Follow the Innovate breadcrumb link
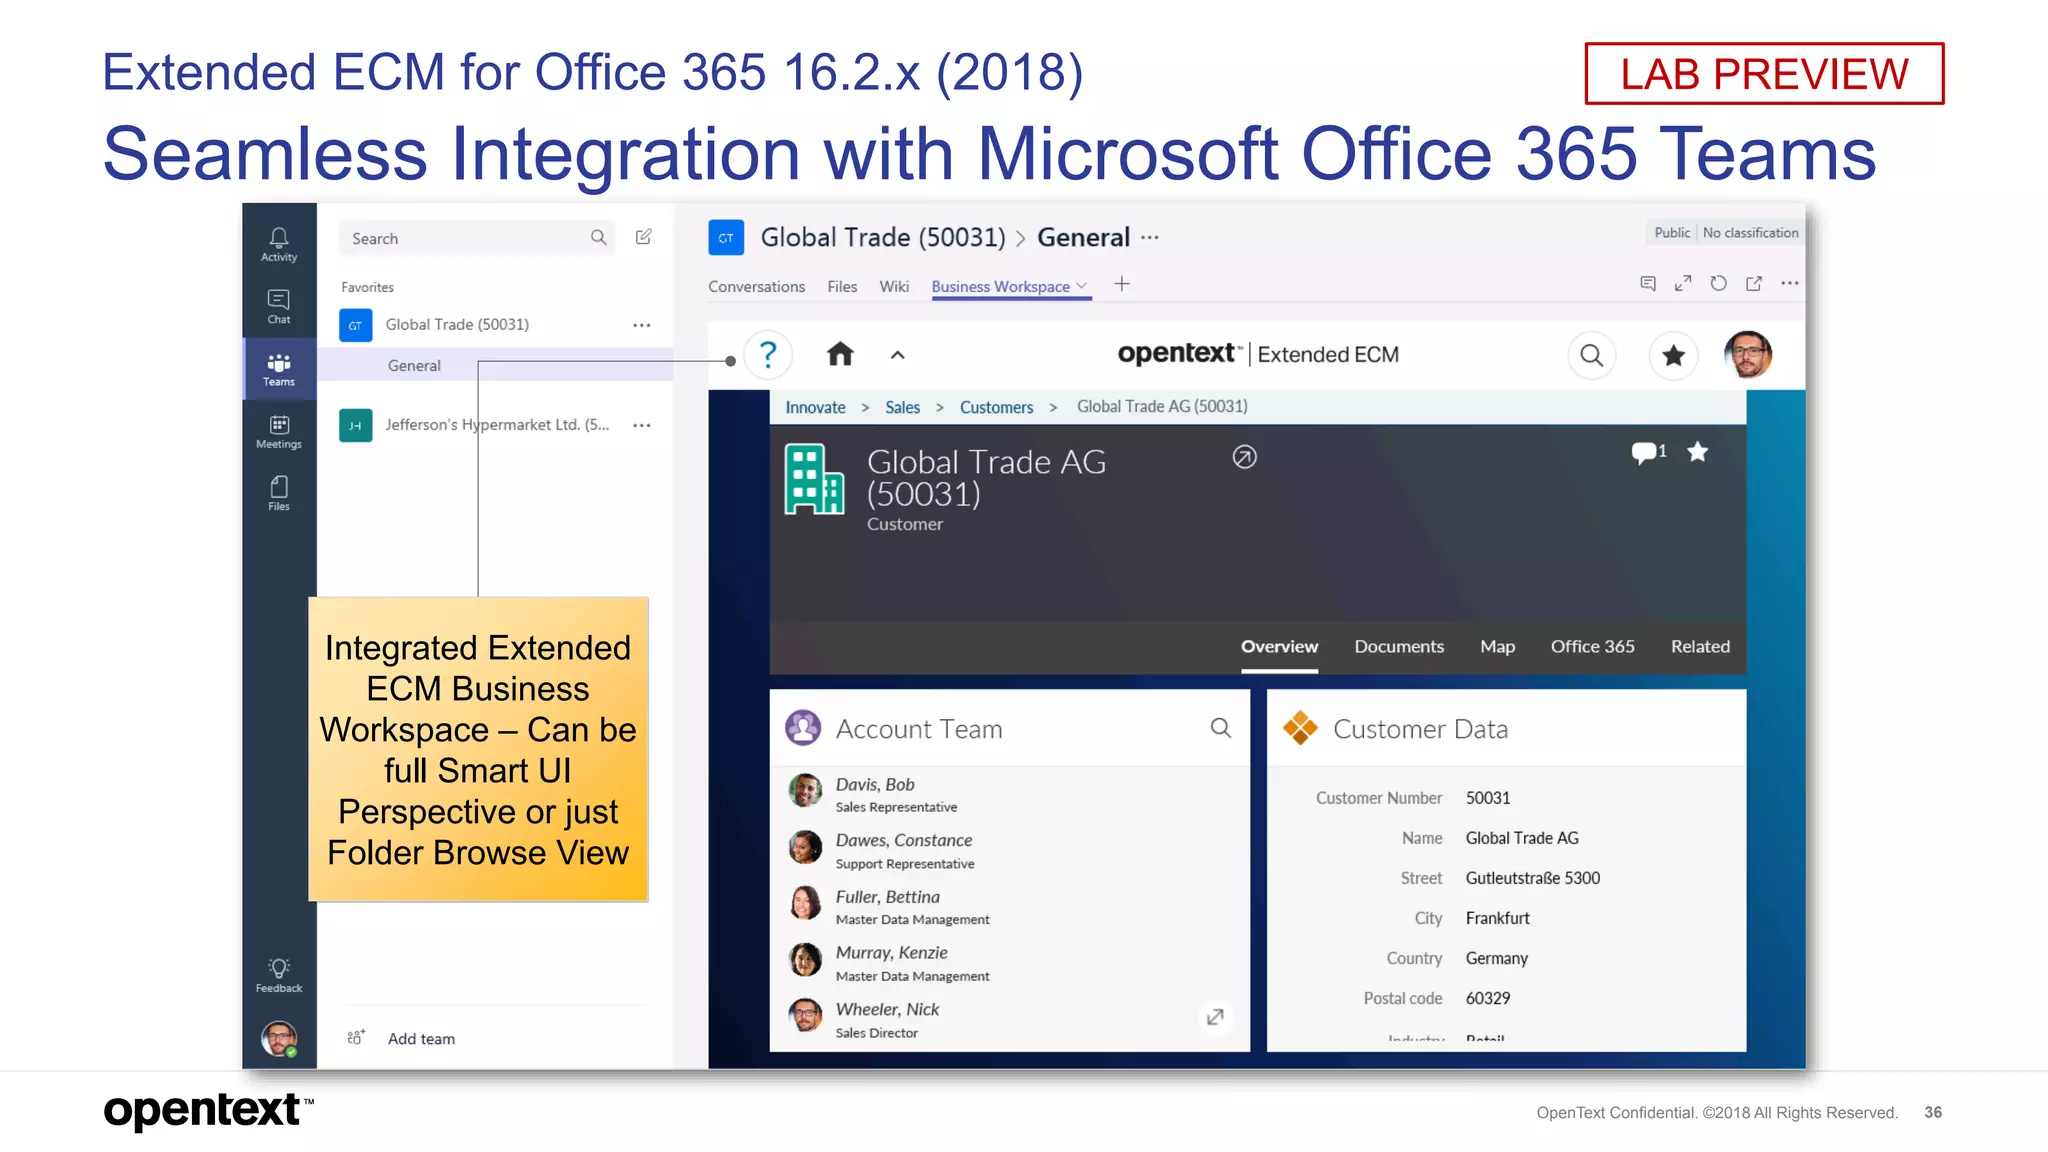 pyautogui.click(x=815, y=407)
